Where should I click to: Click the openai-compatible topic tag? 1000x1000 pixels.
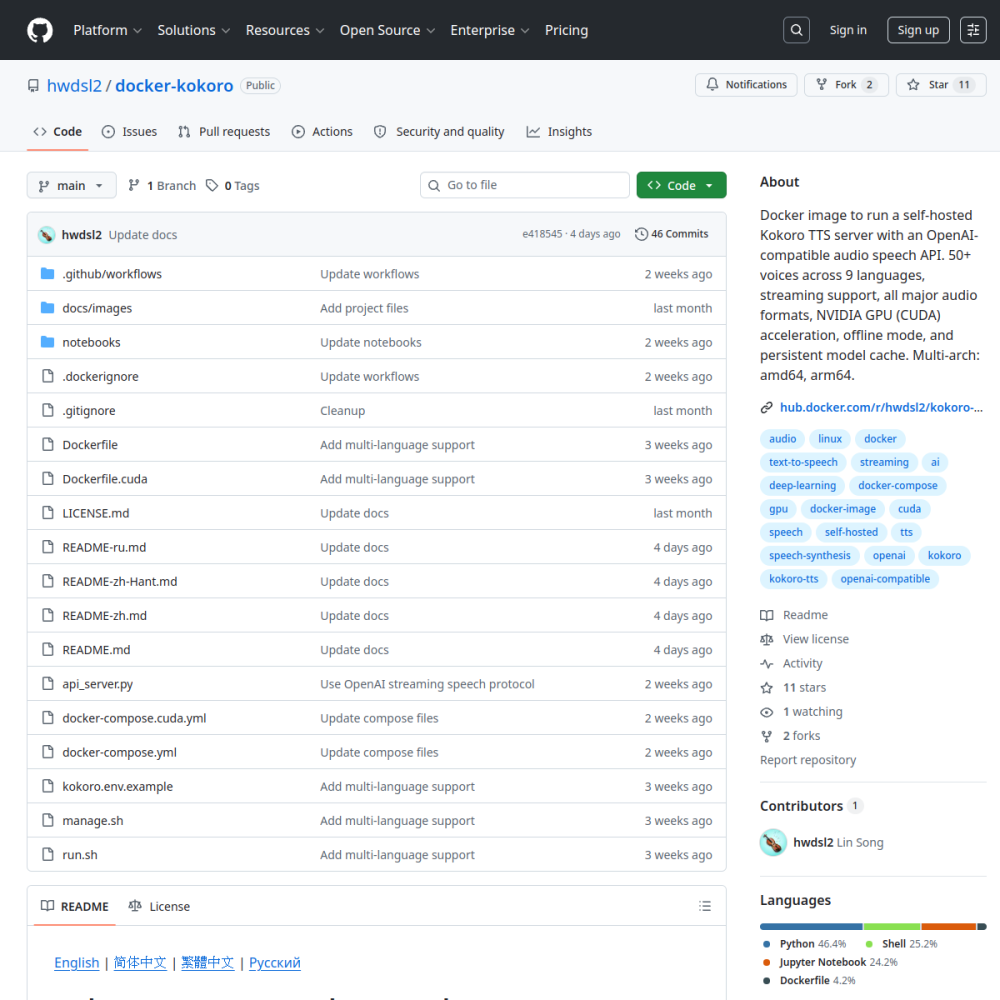885,579
